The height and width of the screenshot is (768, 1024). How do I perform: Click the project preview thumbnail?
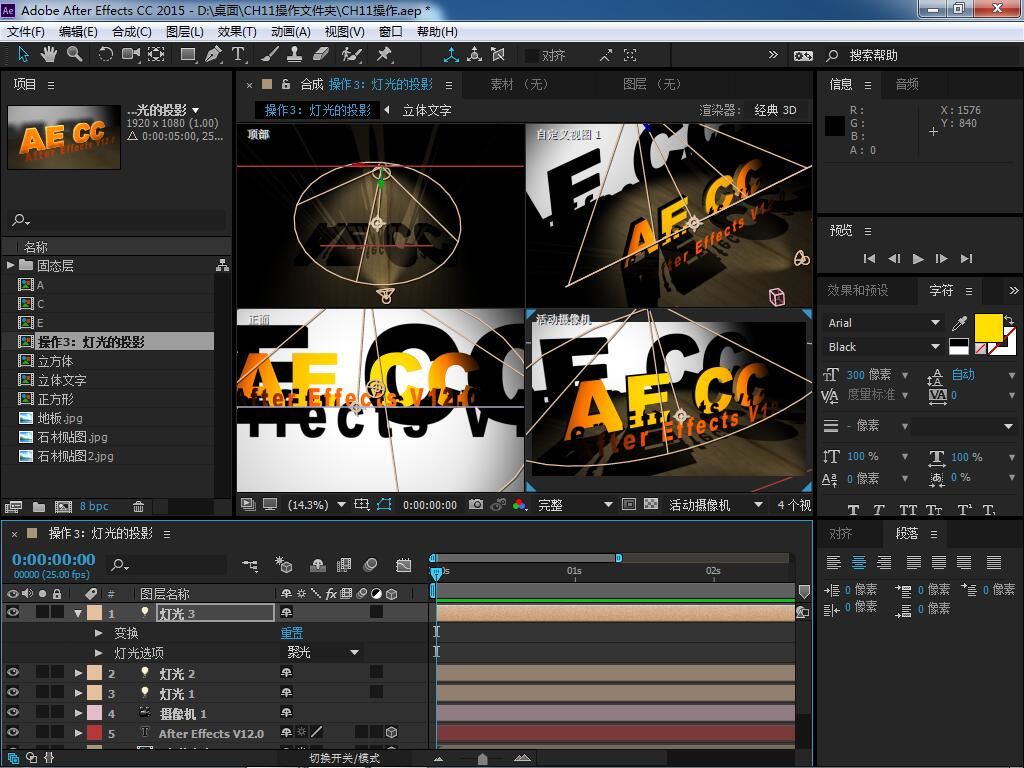[64, 138]
